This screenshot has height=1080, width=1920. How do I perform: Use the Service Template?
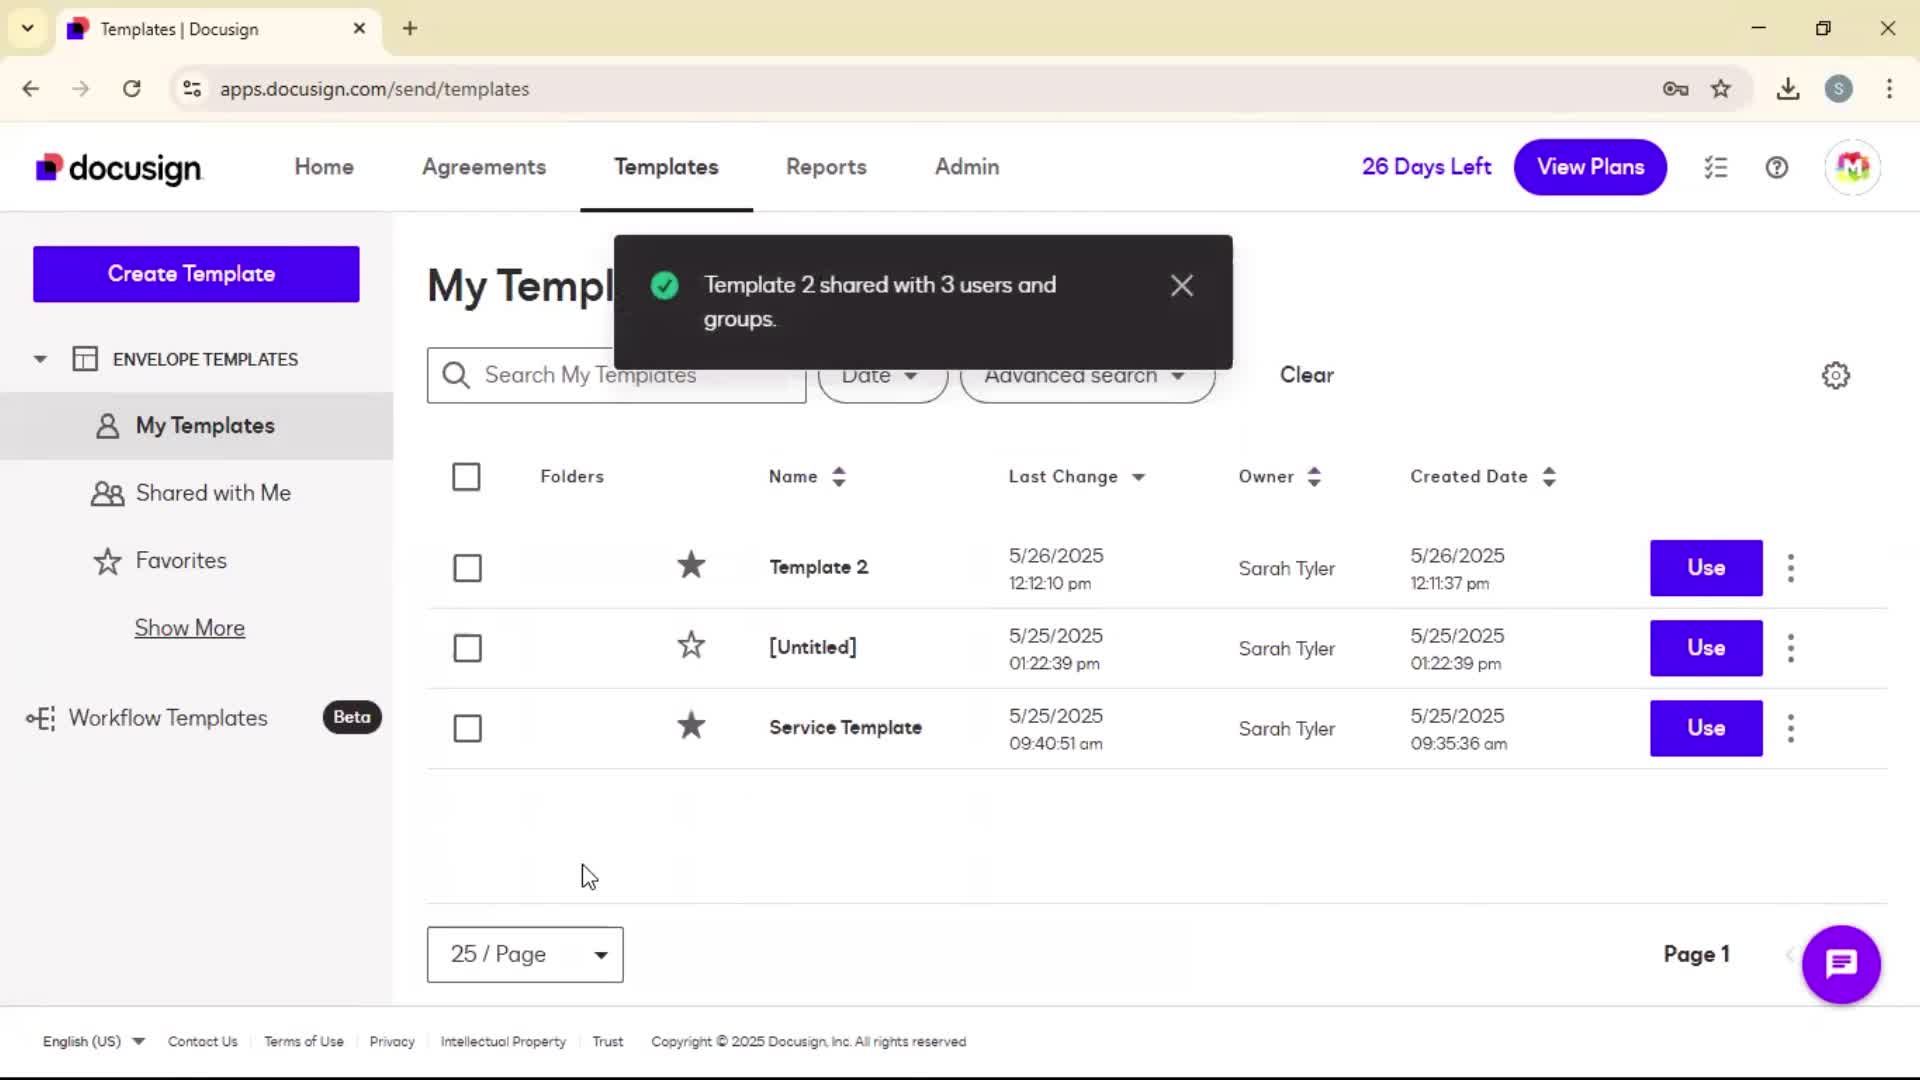pyautogui.click(x=1706, y=728)
